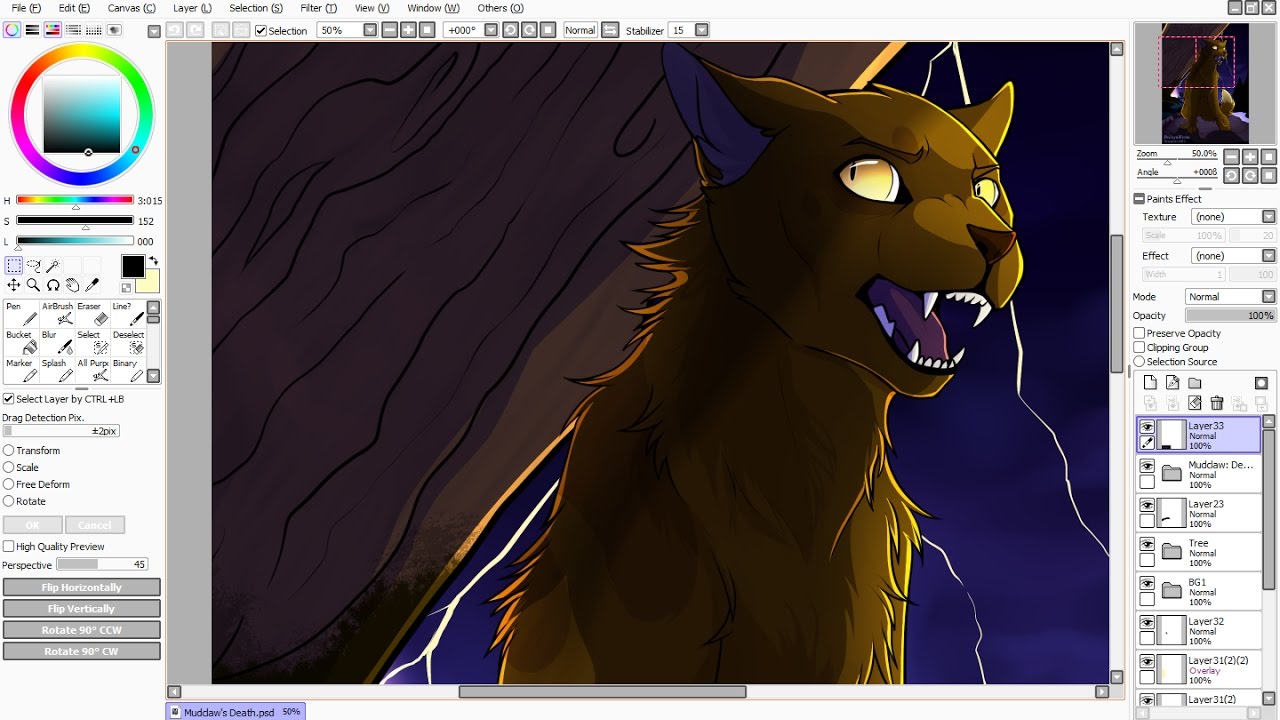Toggle the HSL slider panel icon
Image resolution: width=1280 pixels, height=720 pixels.
click(x=52, y=30)
